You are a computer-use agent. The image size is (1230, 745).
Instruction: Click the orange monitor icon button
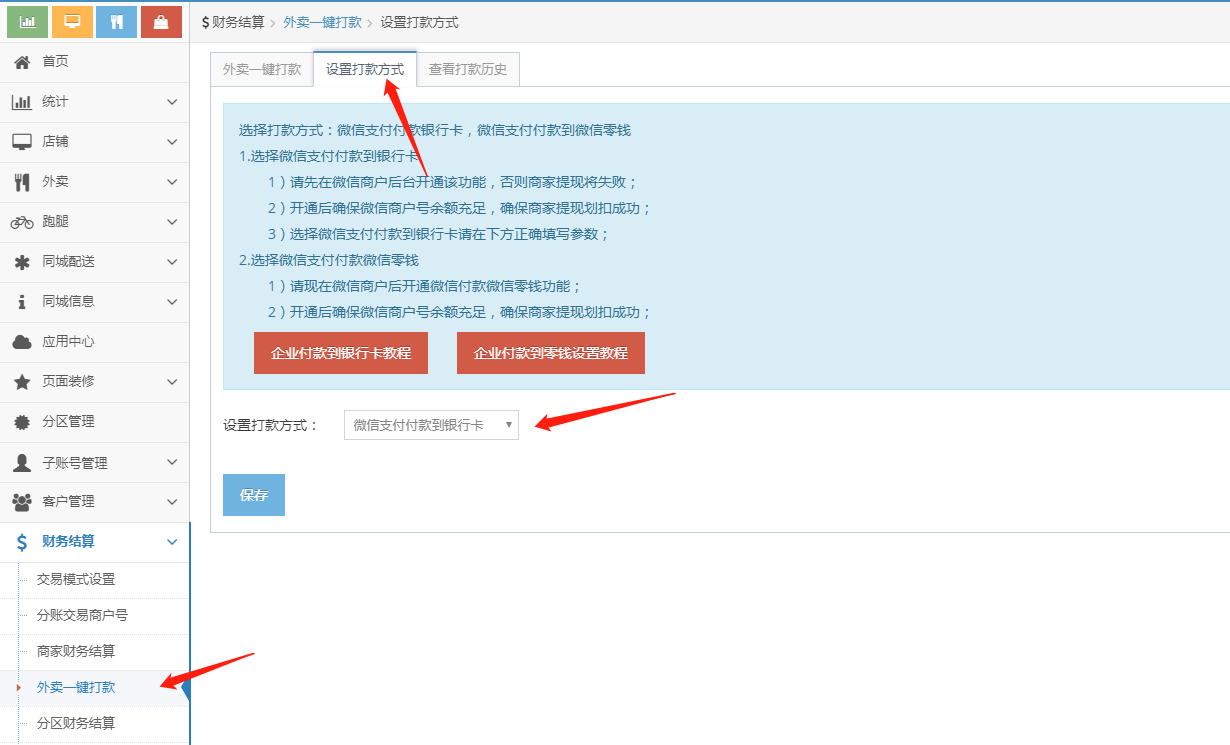72,21
